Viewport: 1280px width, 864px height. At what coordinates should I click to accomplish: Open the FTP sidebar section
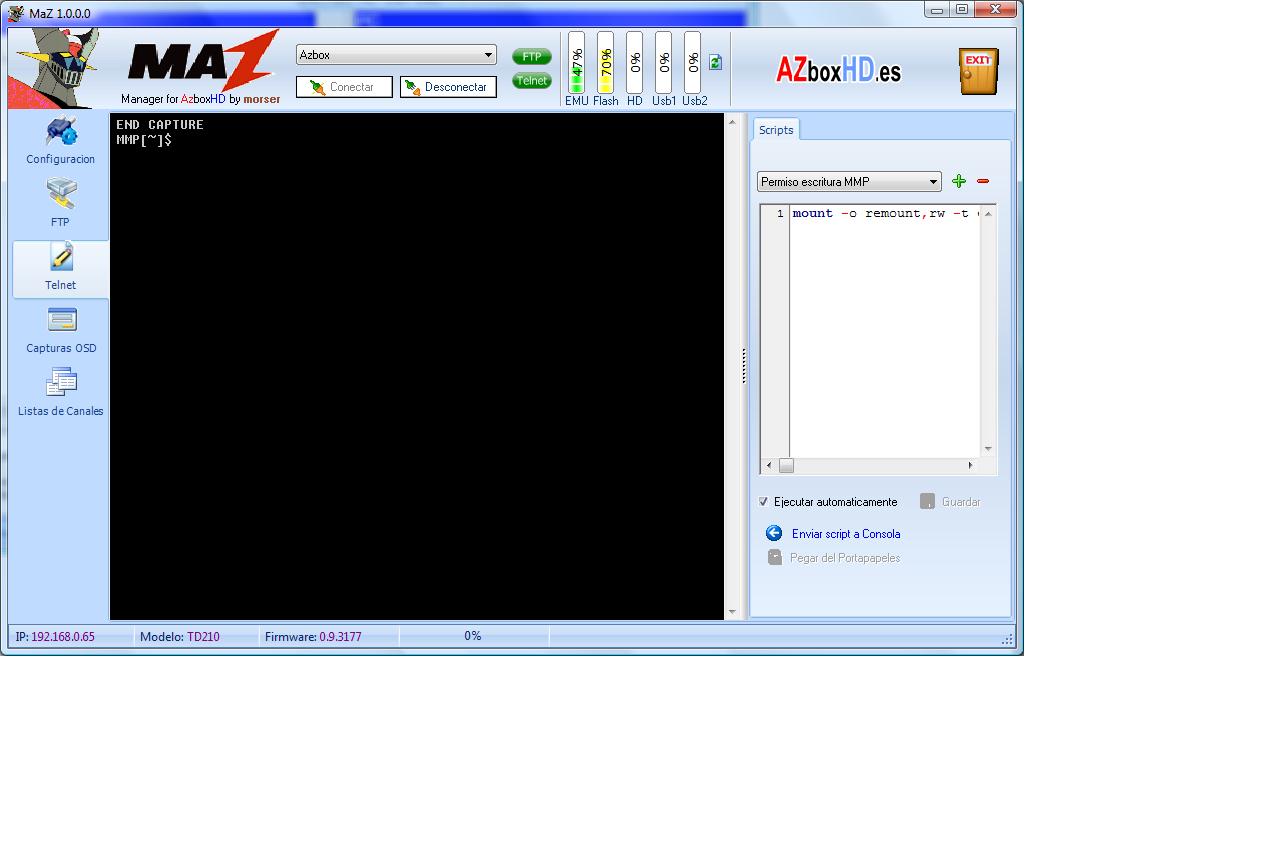click(x=60, y=203)
